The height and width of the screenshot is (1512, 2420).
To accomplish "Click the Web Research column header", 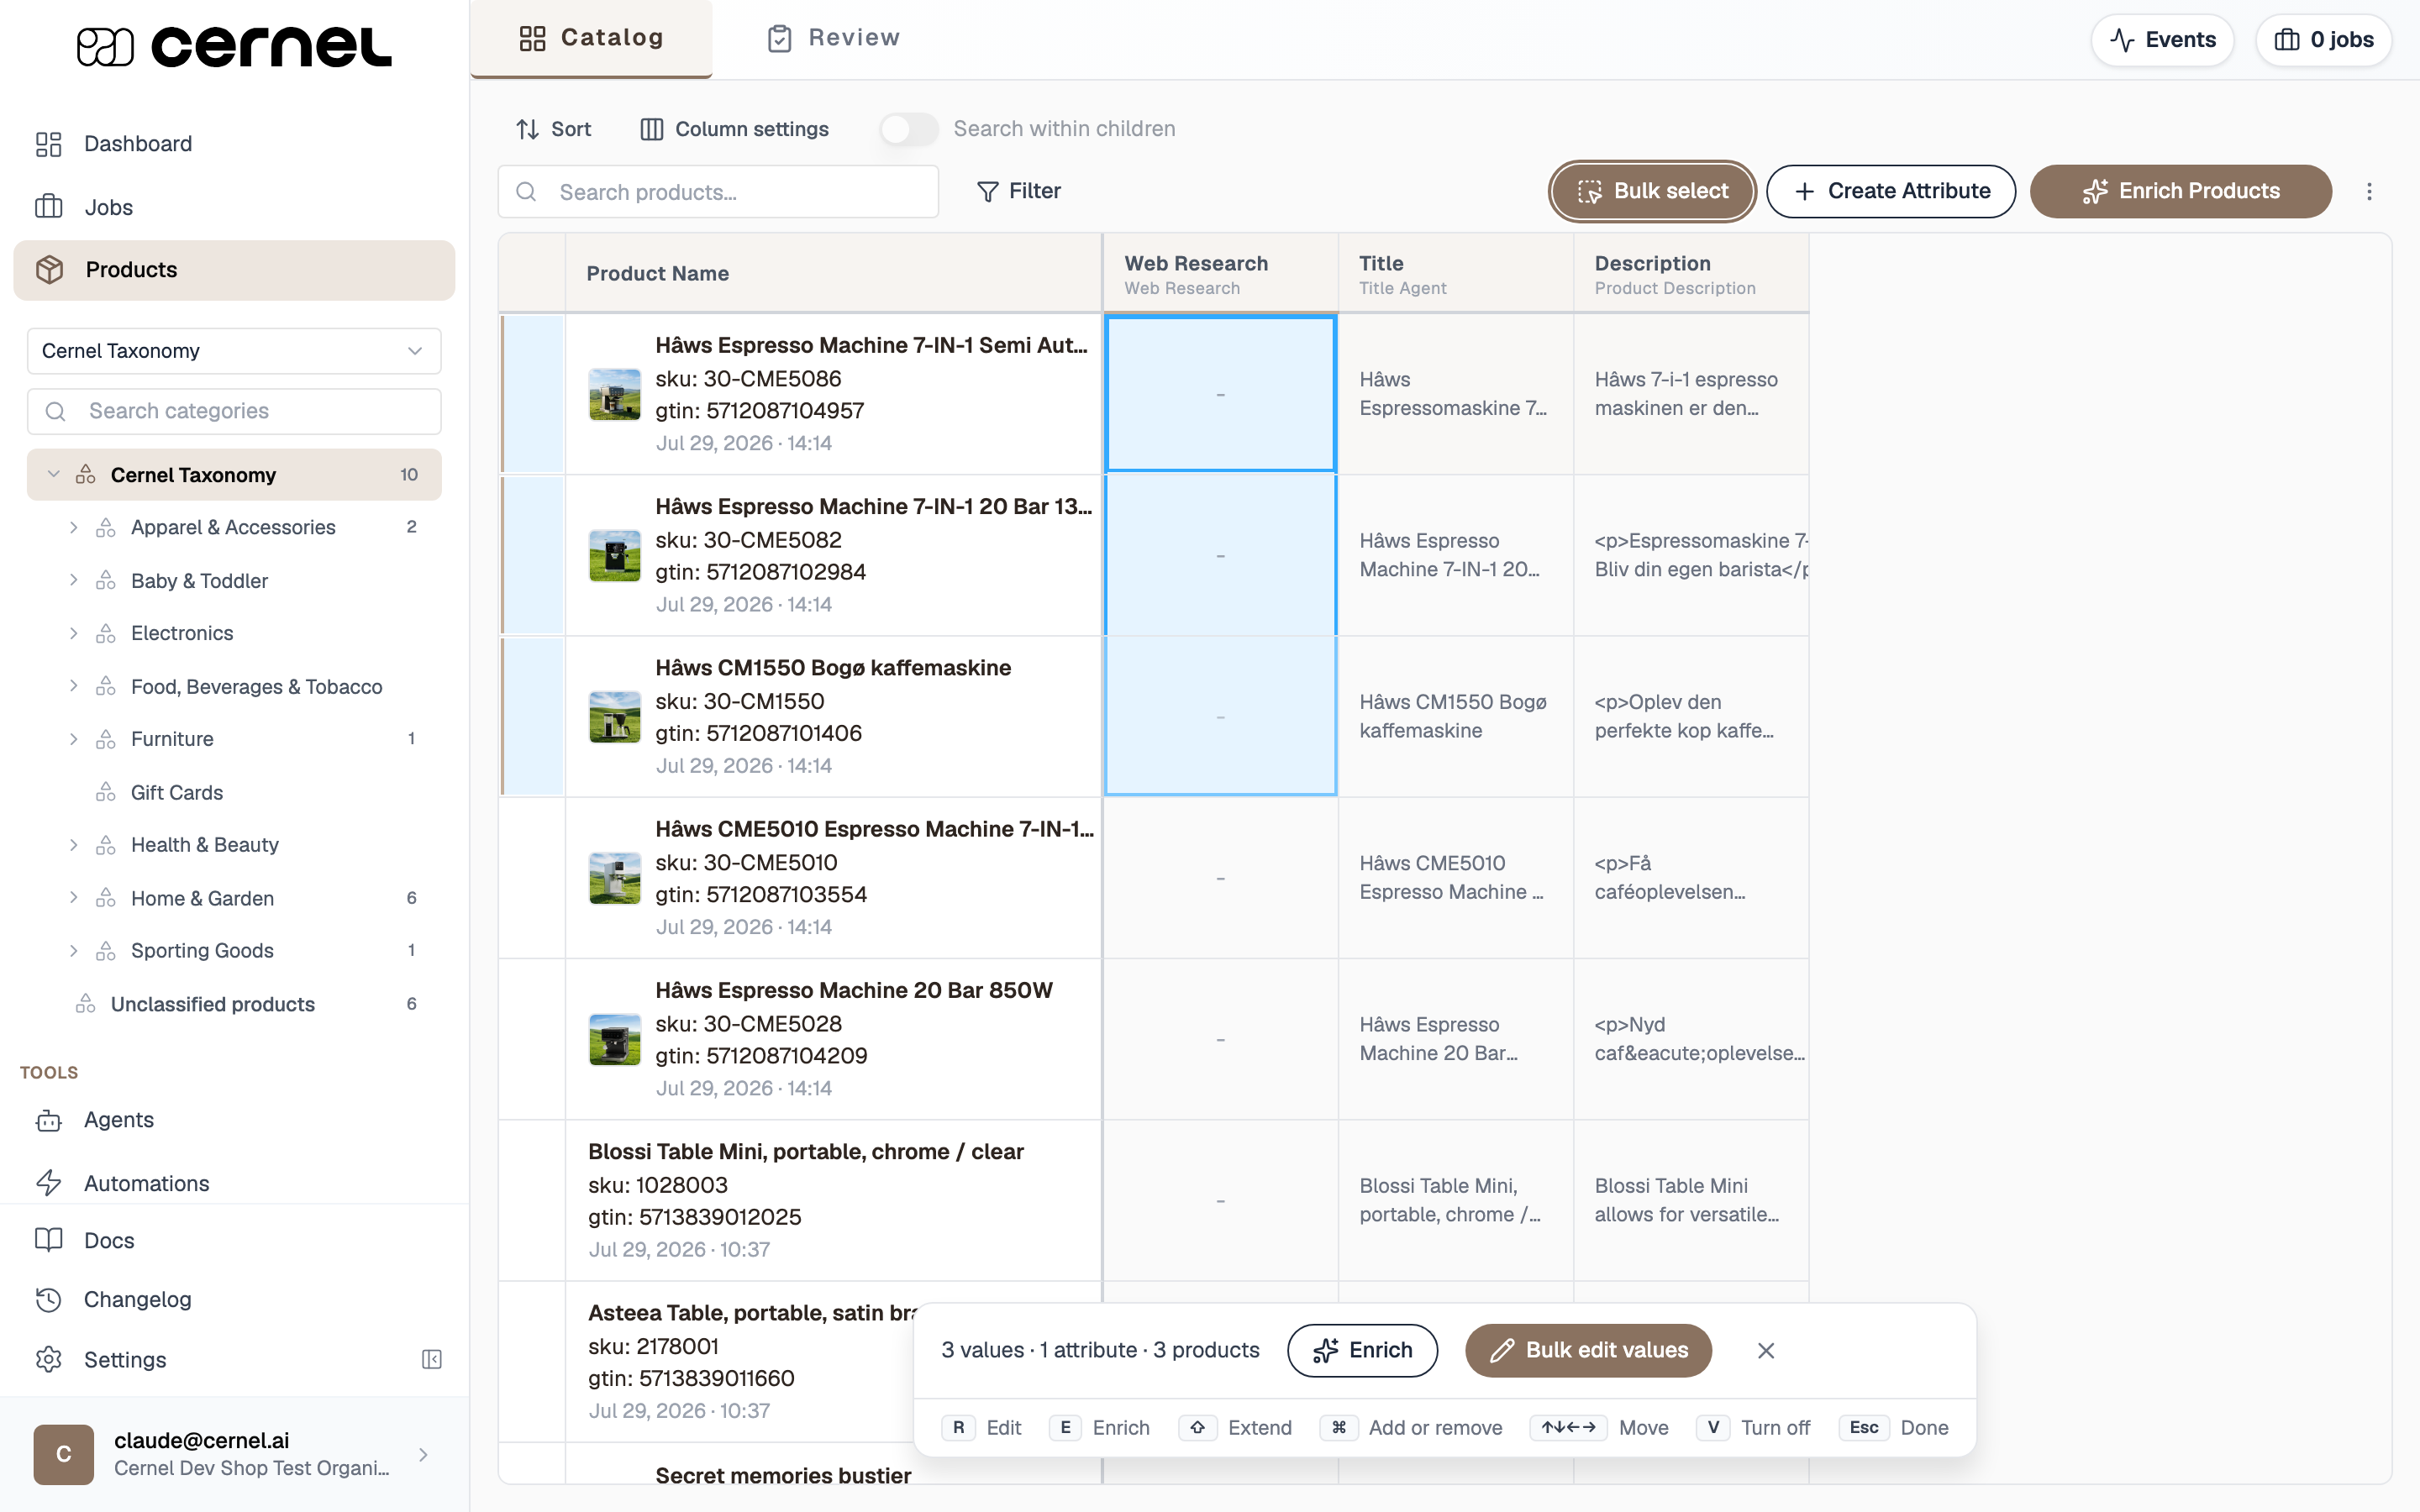I will (x=1220, y=273).
